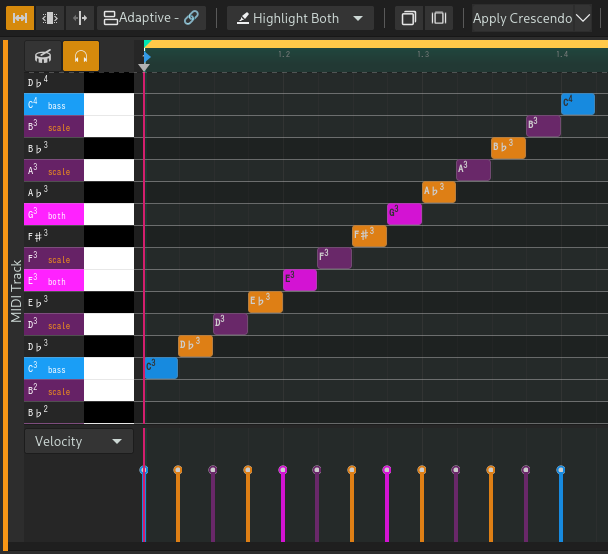Click the first magenta velocity handle
This screenshot has width=608, height=554.
click(x=283, y=470)
